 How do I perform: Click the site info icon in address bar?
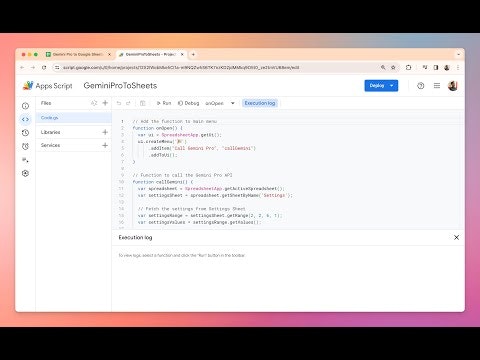(57, 68)
